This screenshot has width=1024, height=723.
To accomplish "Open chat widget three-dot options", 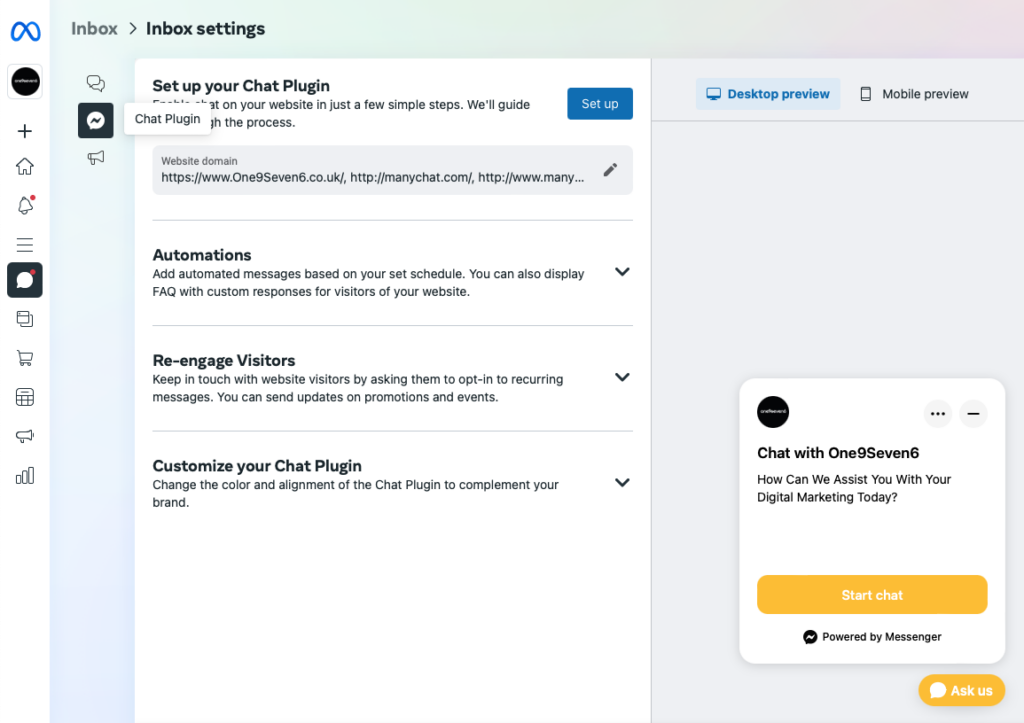I will click(937, 413).
